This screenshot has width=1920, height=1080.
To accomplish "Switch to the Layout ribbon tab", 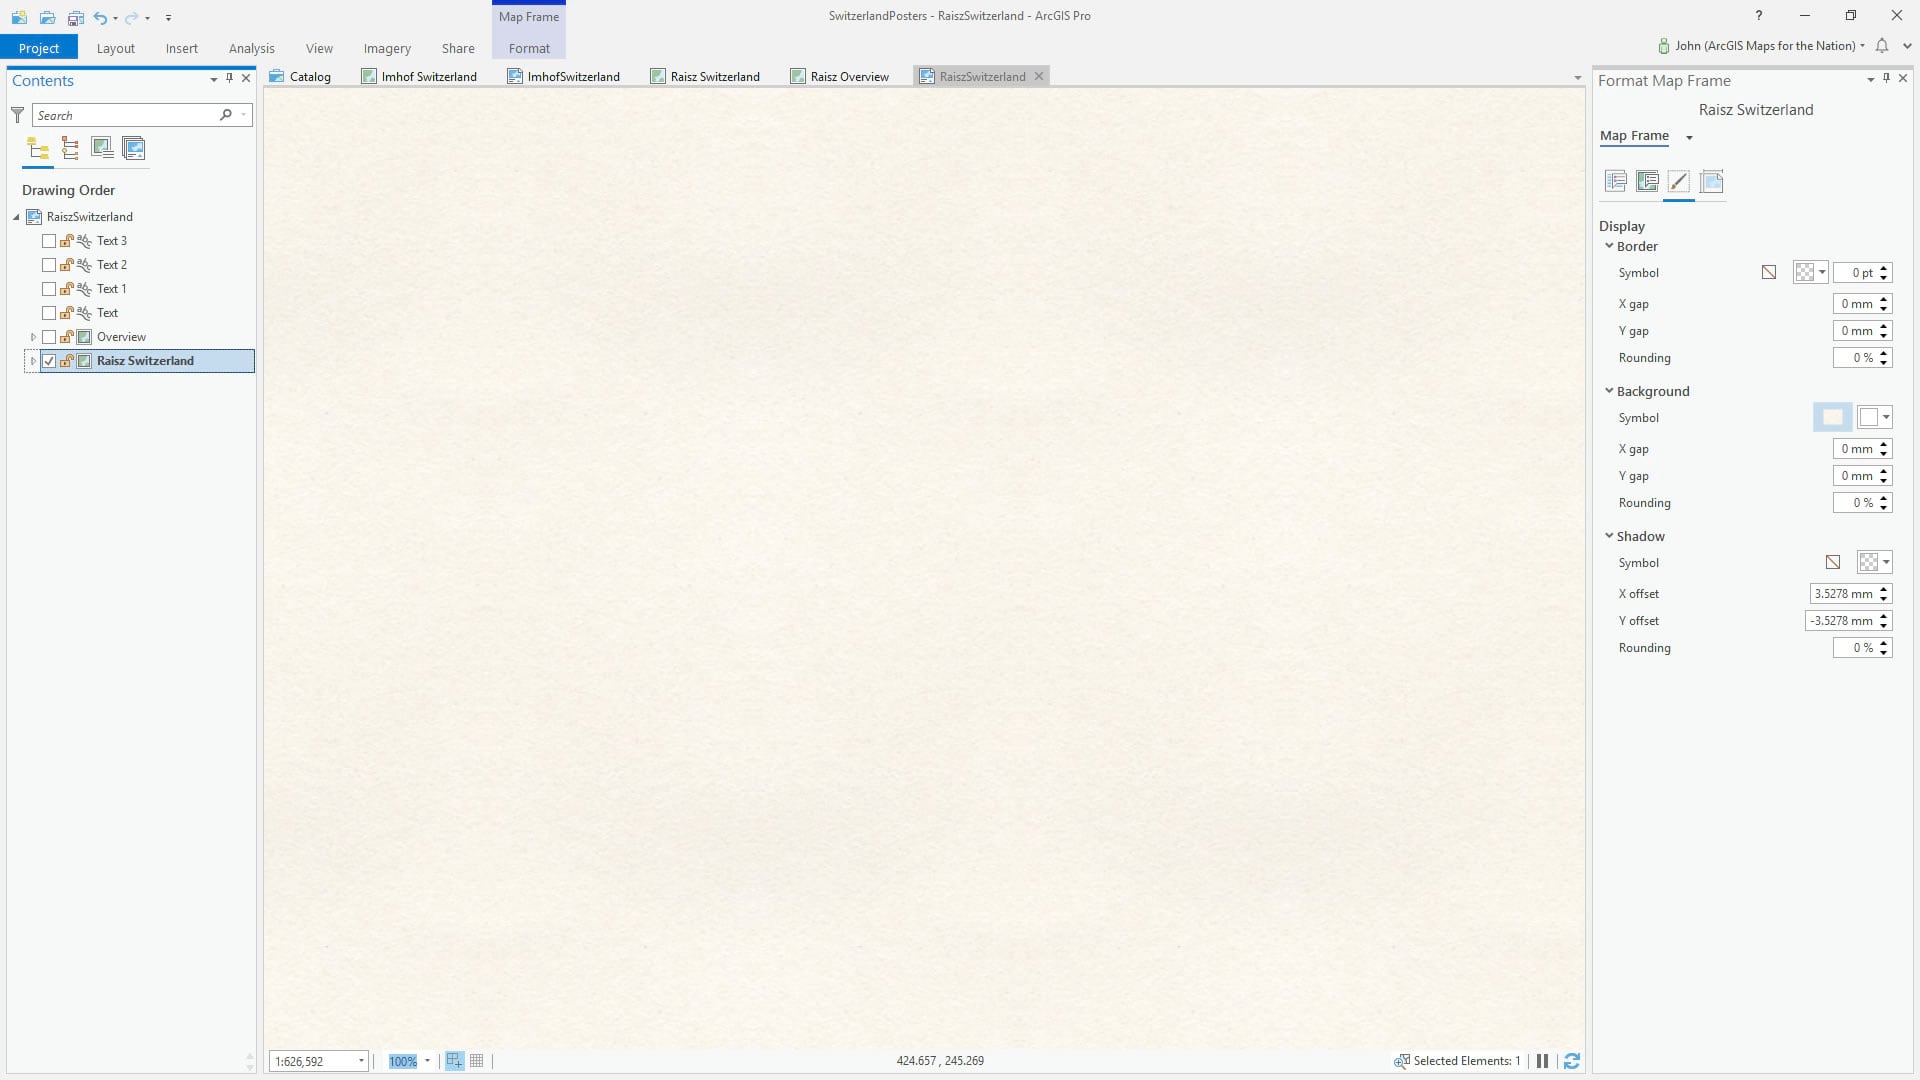I will tap(115, 48).
